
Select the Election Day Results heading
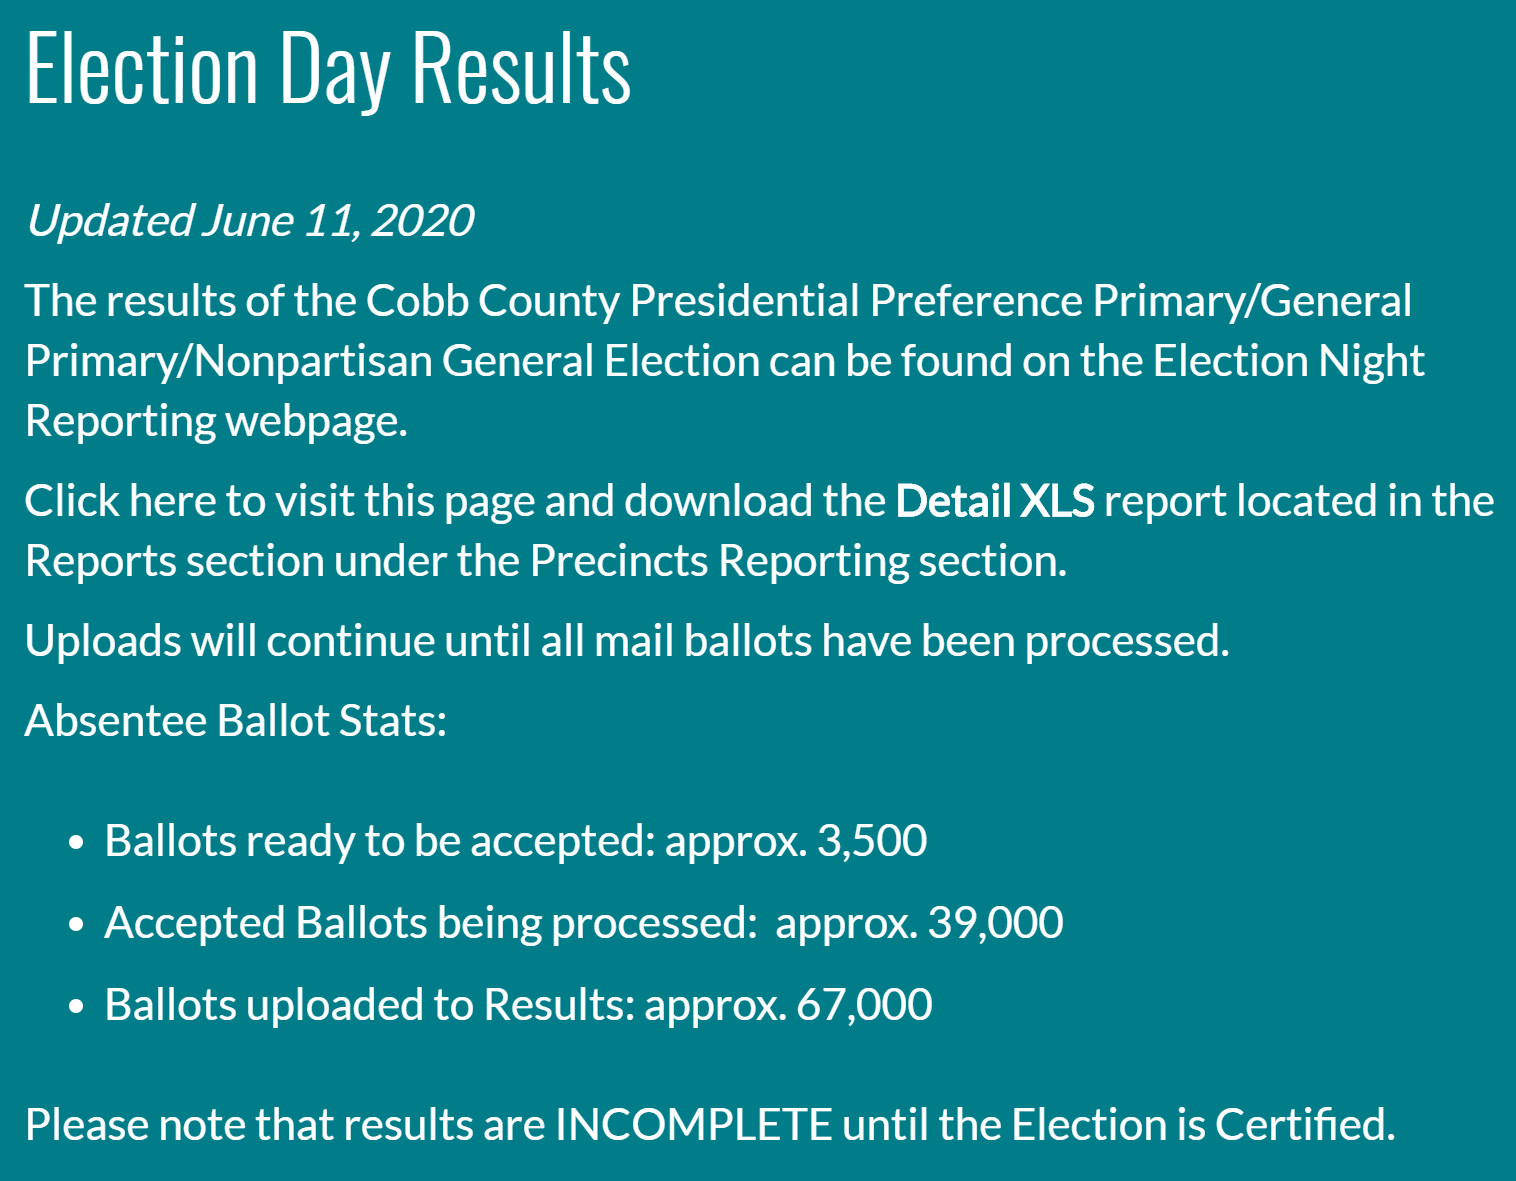(328, 68)
